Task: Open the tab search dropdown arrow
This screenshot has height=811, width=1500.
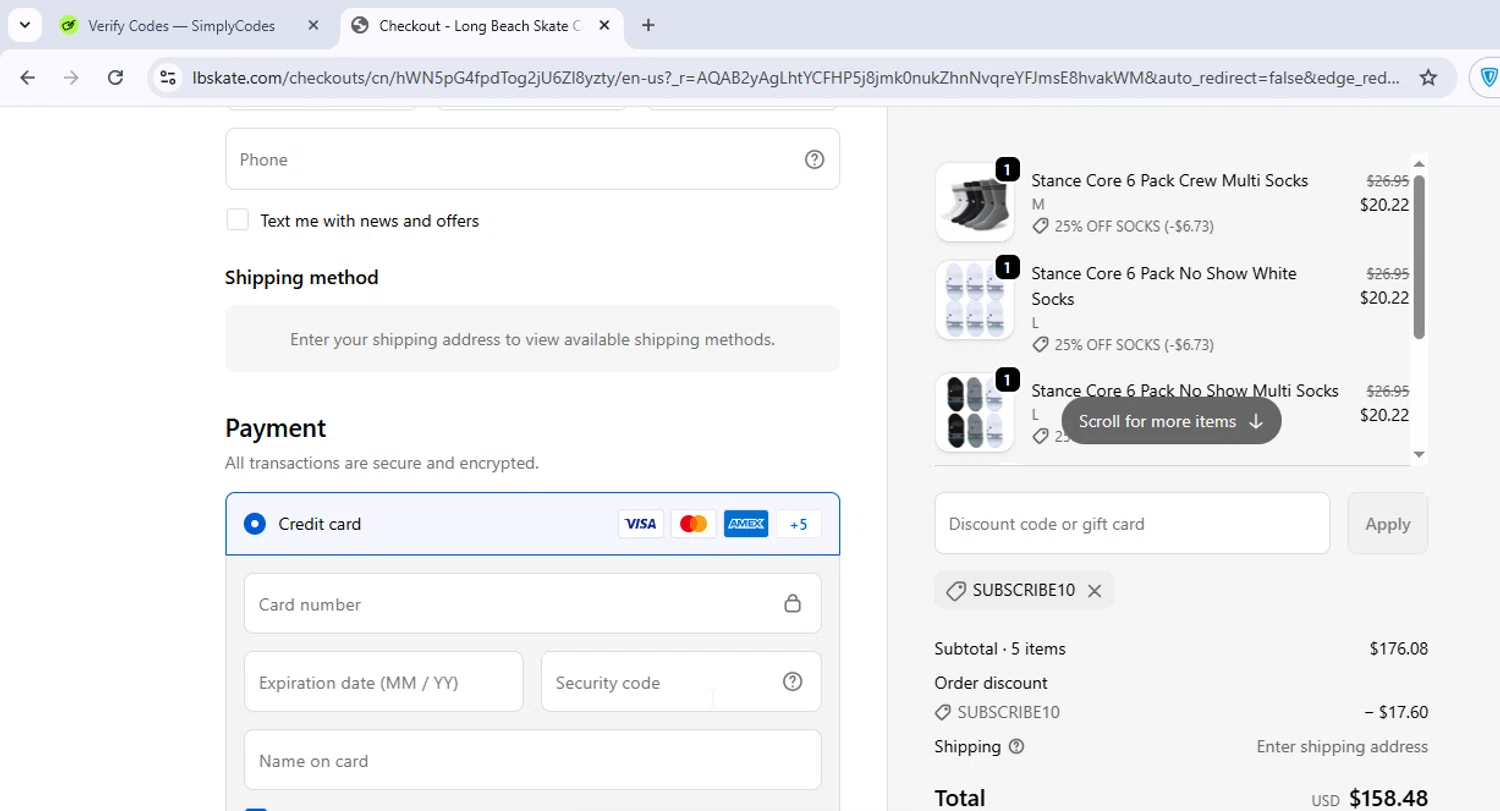Action: point(25,25)
